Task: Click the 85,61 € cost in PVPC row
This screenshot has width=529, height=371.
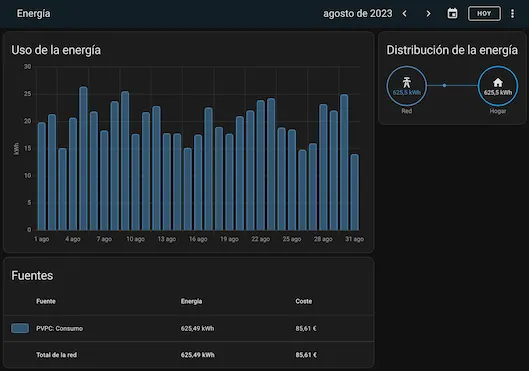Action: click(306, 329)
